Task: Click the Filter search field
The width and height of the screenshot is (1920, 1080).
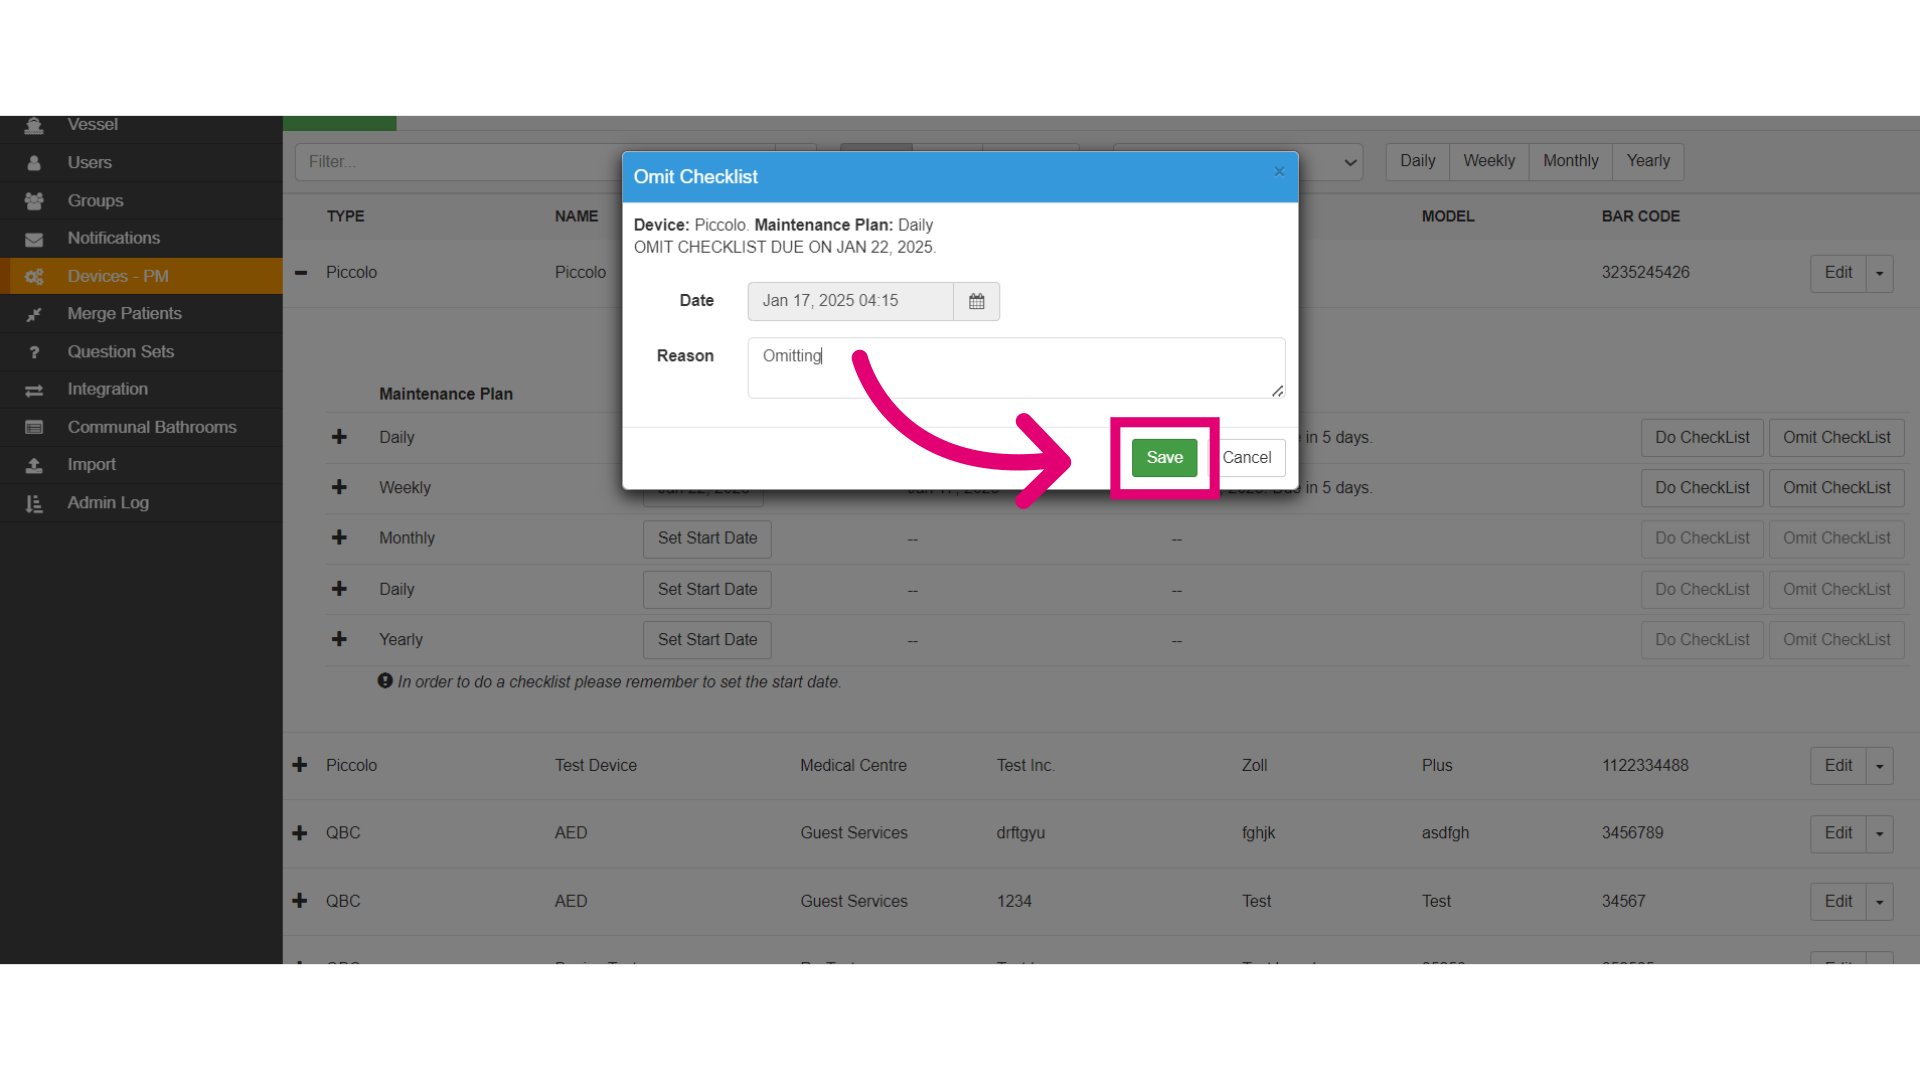Action: coord(458,162)
